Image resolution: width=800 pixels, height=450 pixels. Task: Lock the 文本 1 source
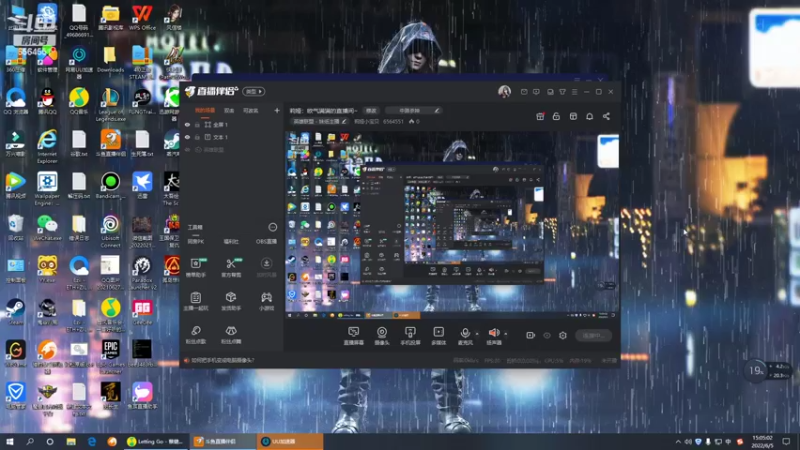(197, 137)
